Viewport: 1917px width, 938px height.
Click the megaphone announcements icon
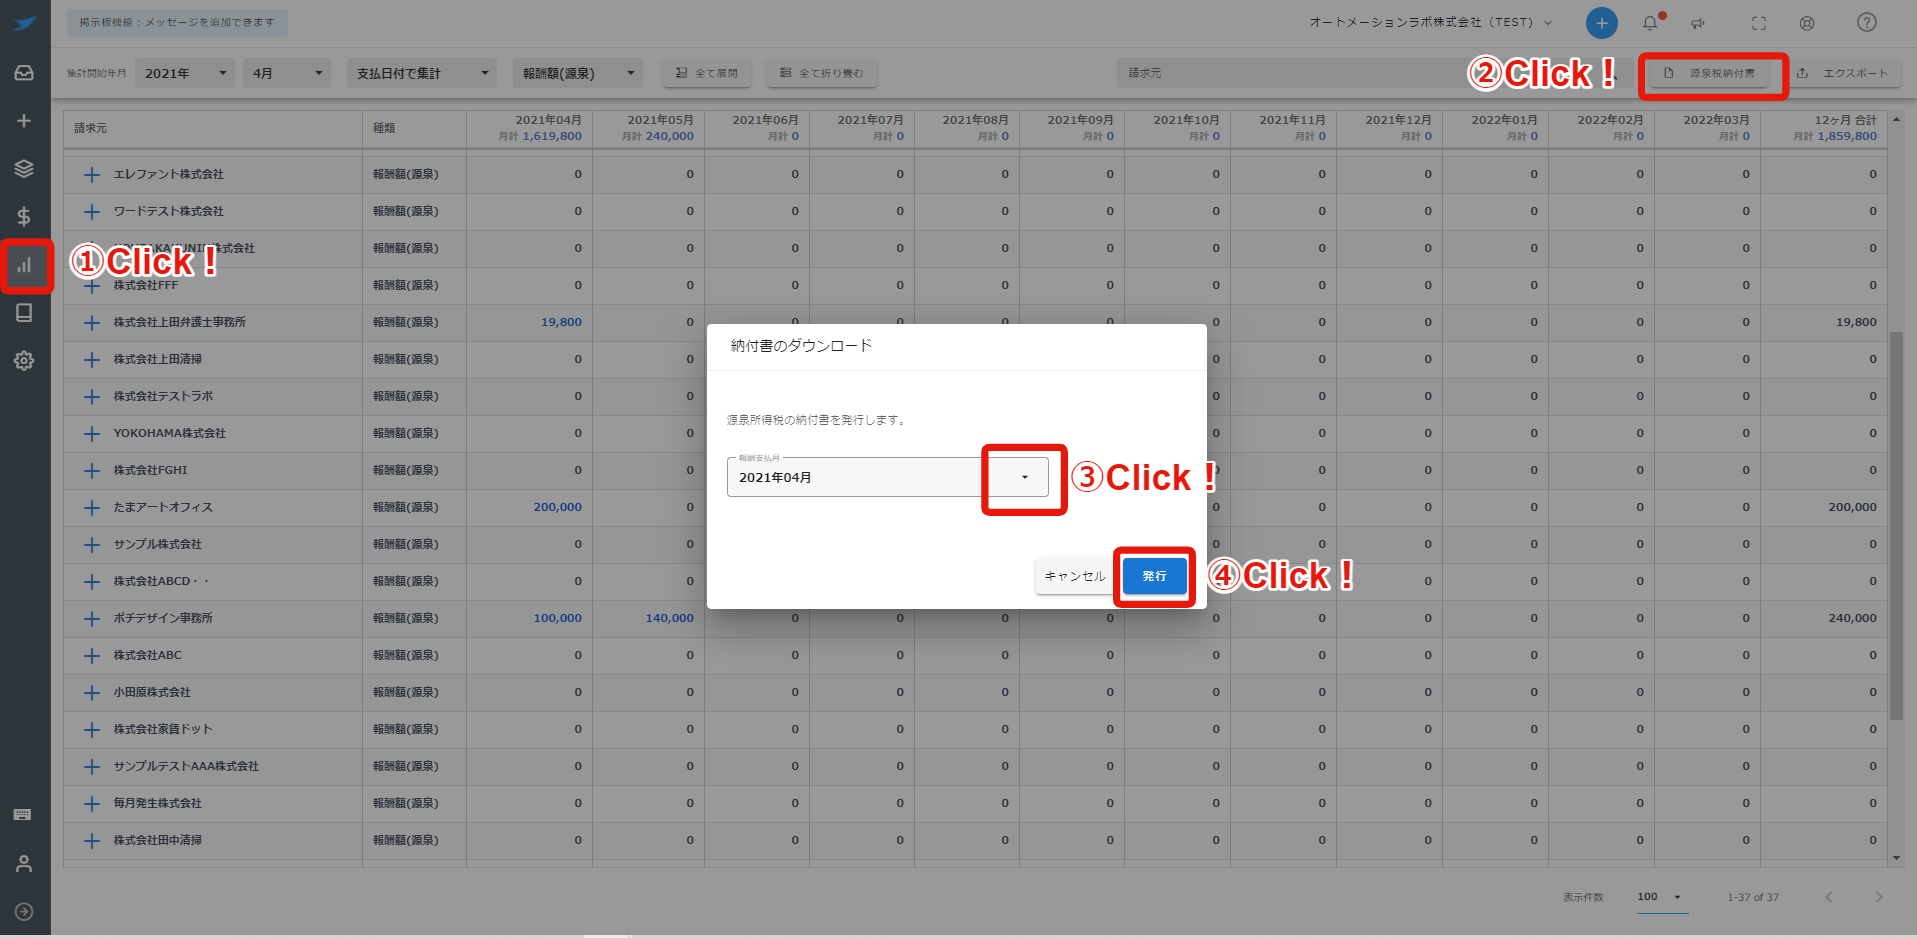pyautogui.click(x=1698, y=23)
